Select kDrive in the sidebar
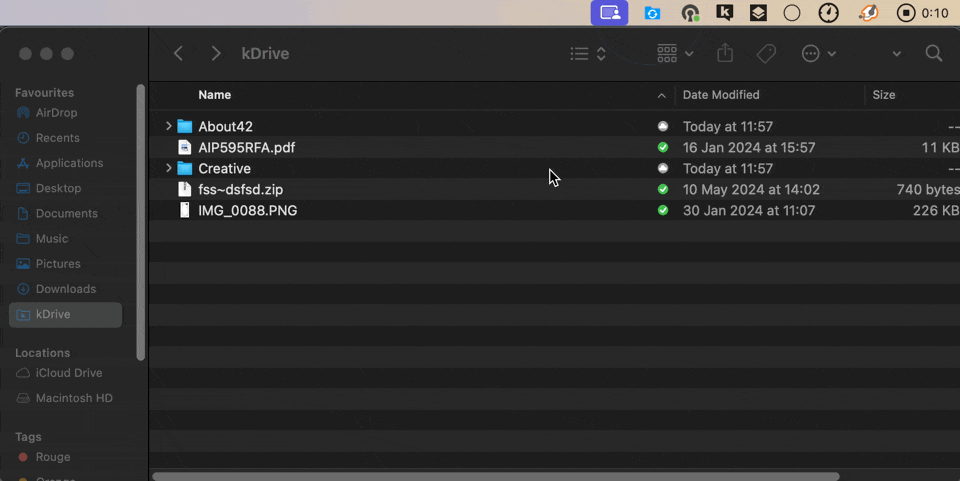 tap(66, 314)
